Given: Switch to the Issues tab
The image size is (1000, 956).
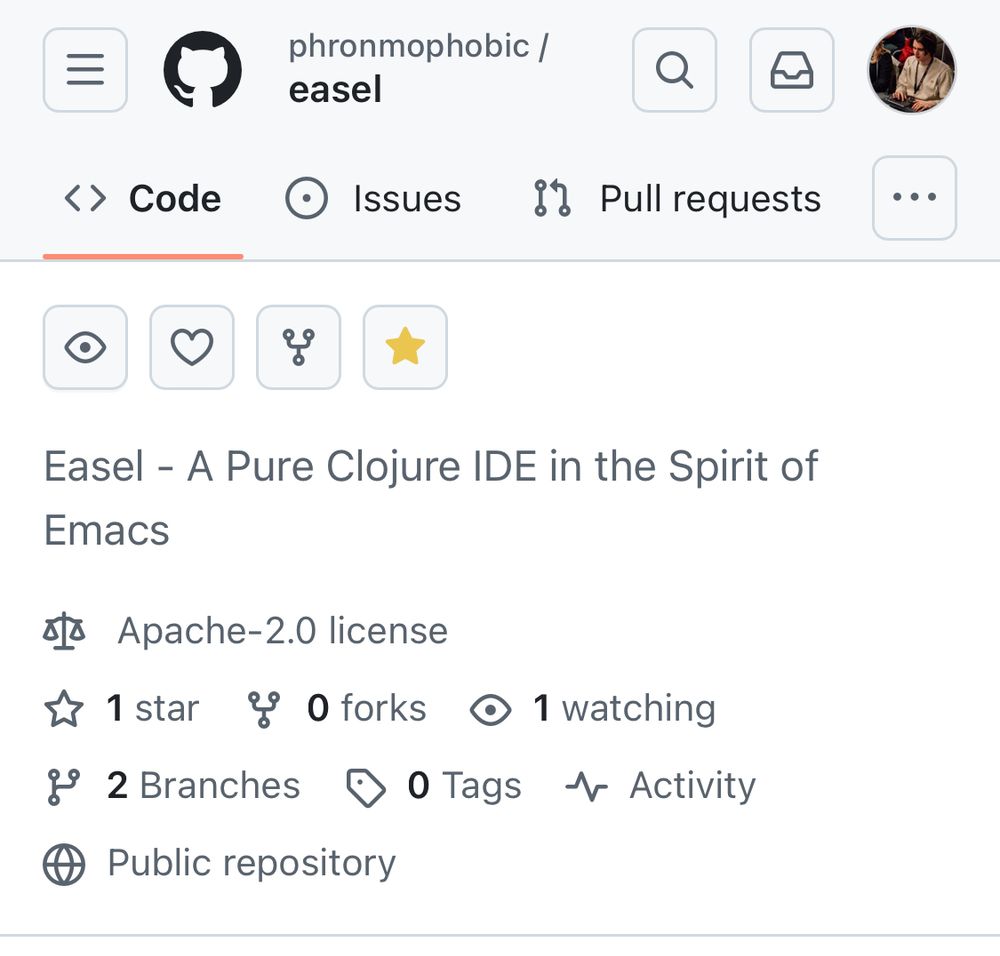Looking at the screenshot, I should pyautogui.click(x=373, y=198).
